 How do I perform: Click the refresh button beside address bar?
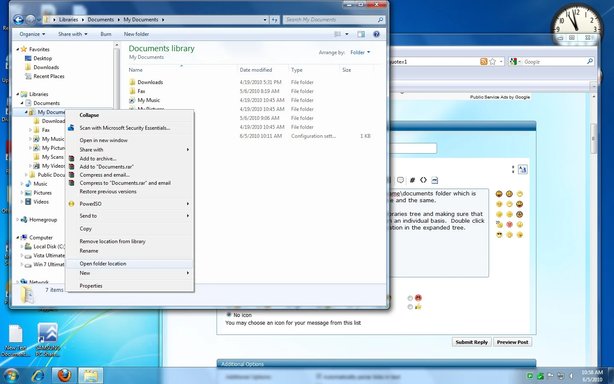pyautogui.click(x=274, y=20)
